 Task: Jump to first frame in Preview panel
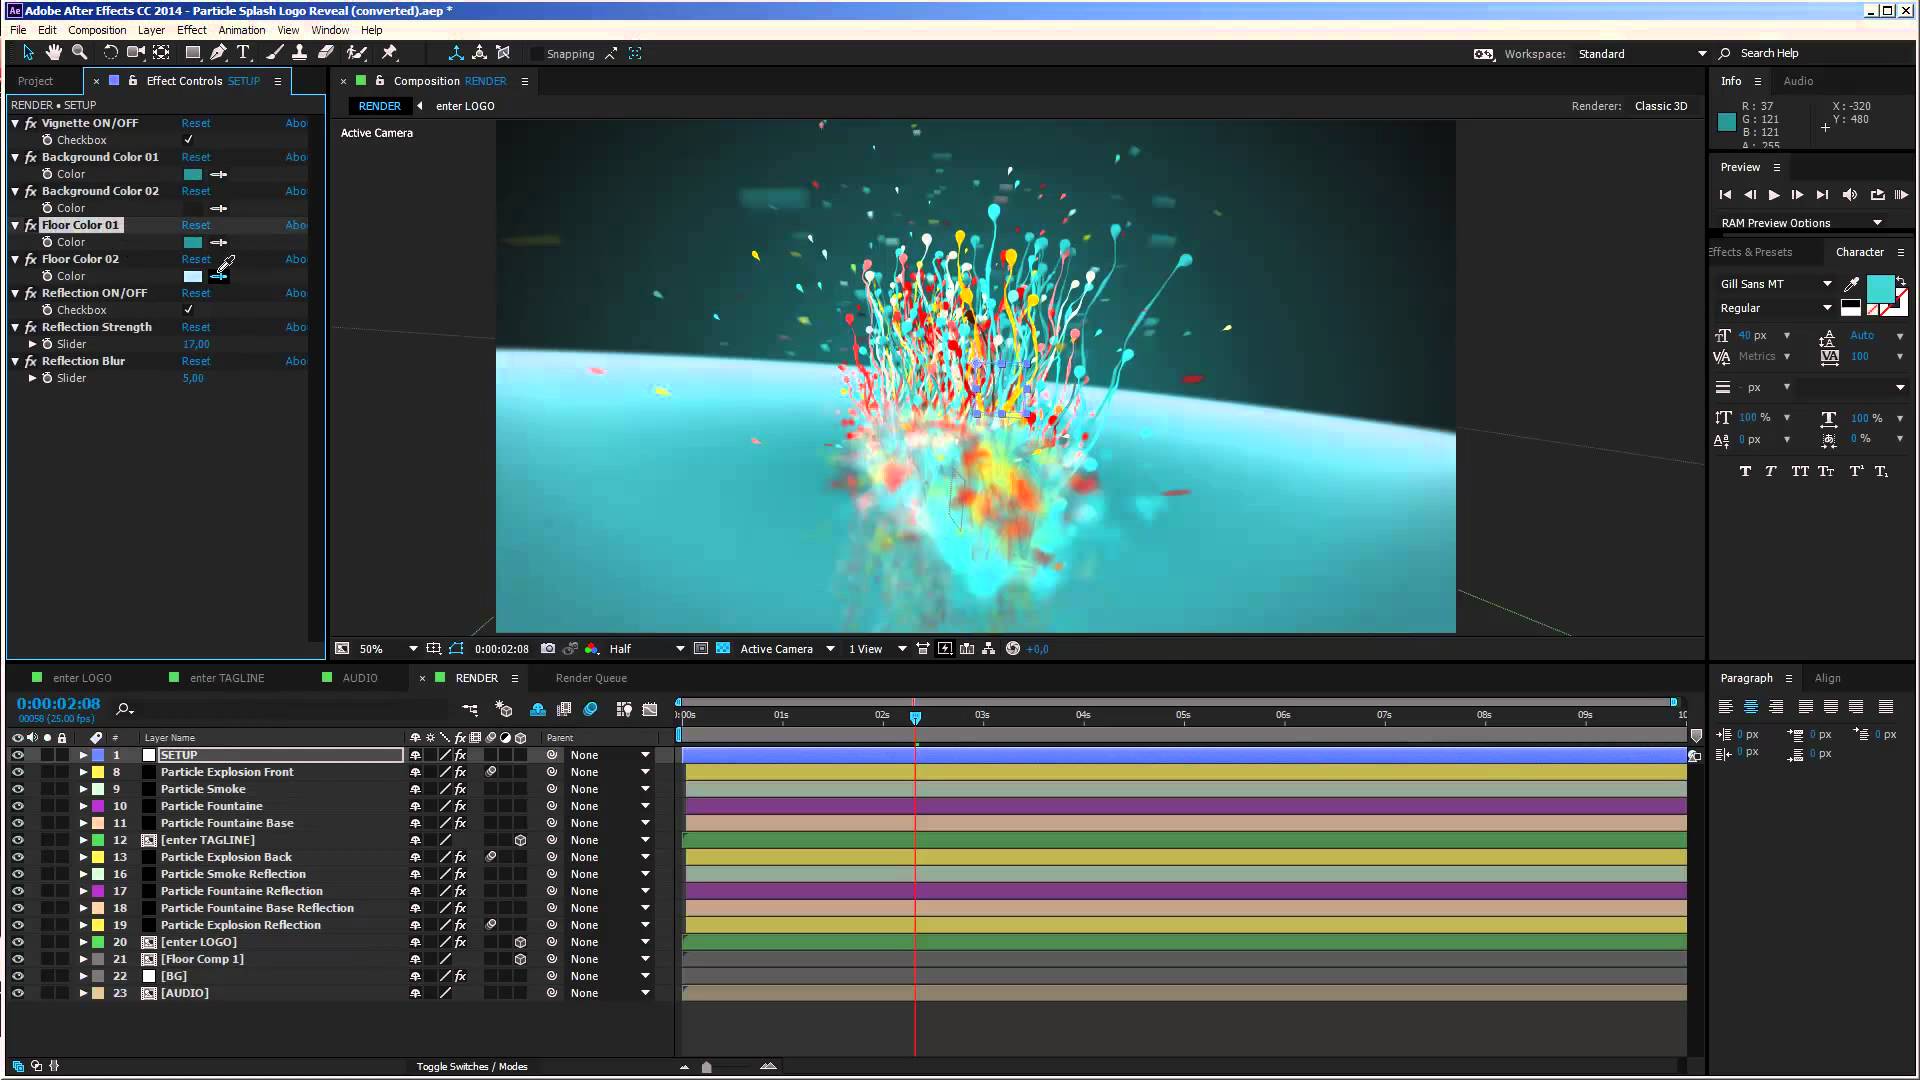click(x=1726, y=195)
